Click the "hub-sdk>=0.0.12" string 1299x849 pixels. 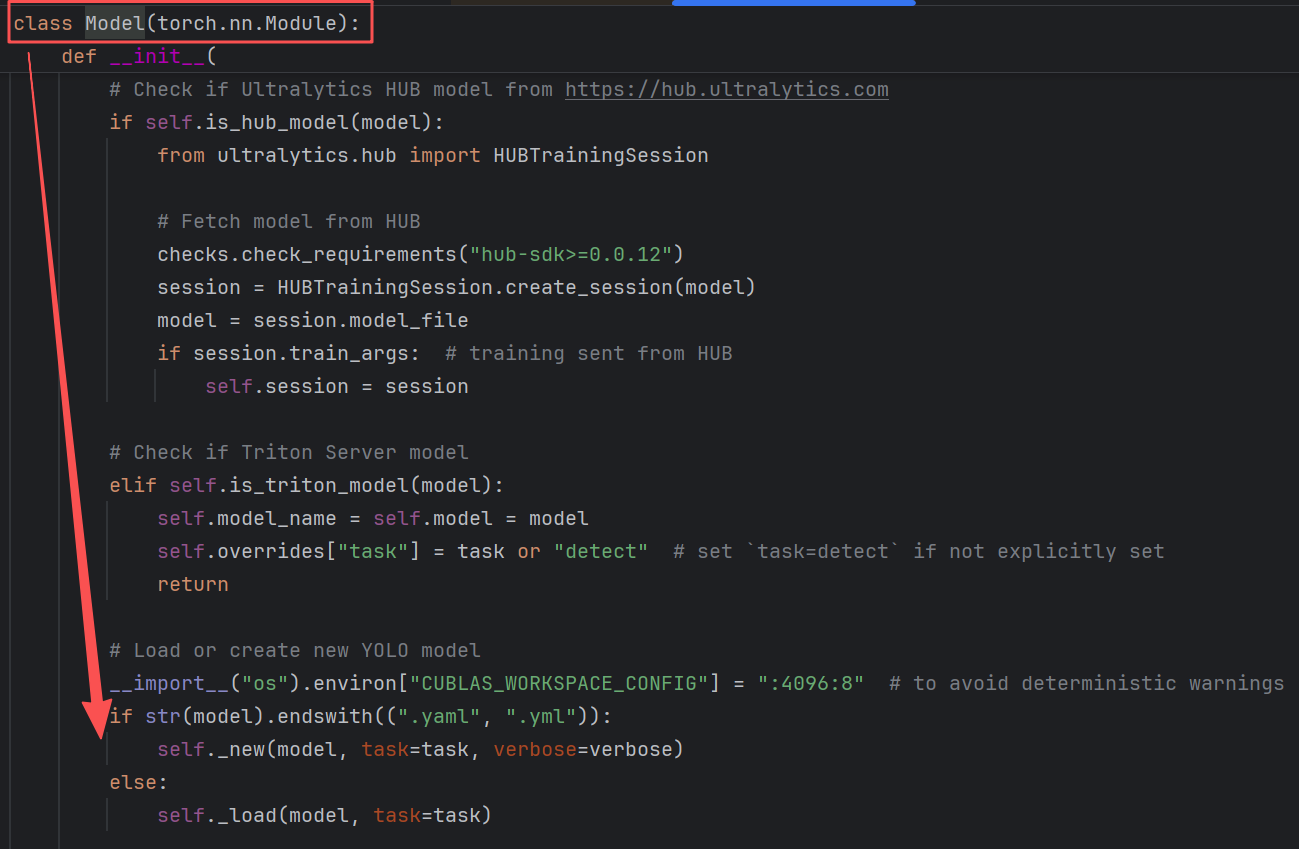point(571,255)
